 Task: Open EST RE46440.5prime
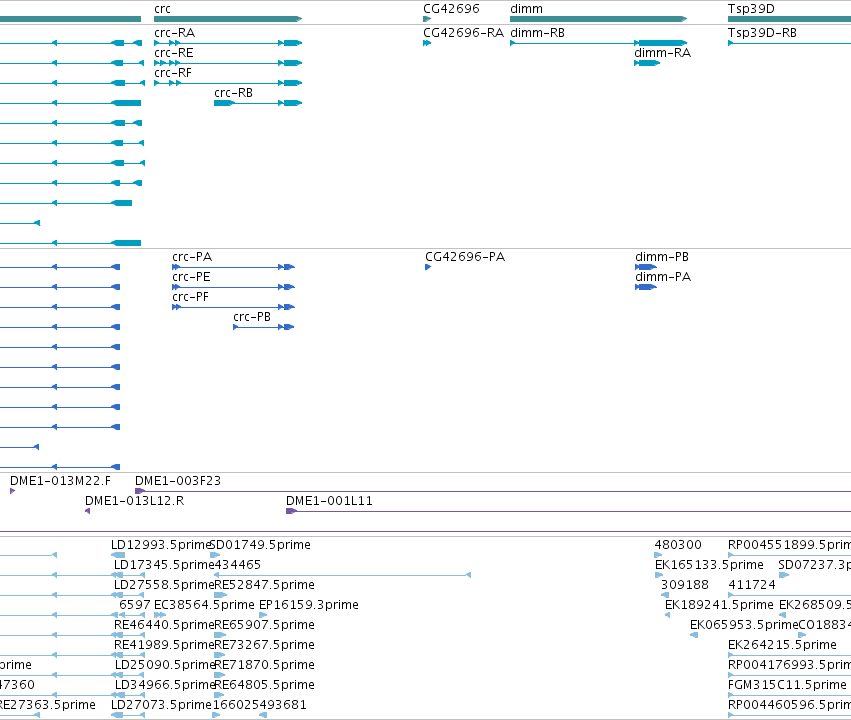click(x=164, y=625)
